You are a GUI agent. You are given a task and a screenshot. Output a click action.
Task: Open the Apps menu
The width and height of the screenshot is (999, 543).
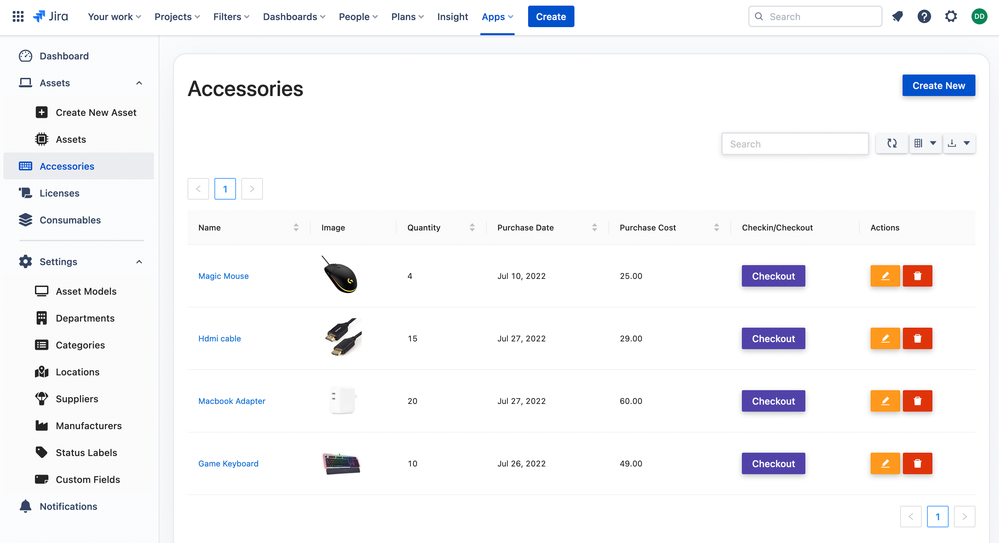(497, 17)
